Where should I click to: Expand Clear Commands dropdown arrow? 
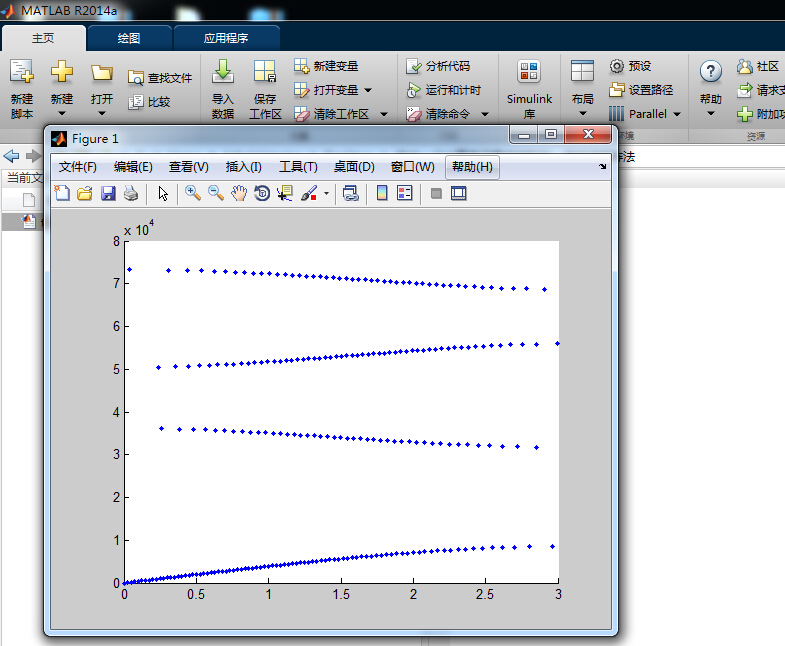click(485, 114)
